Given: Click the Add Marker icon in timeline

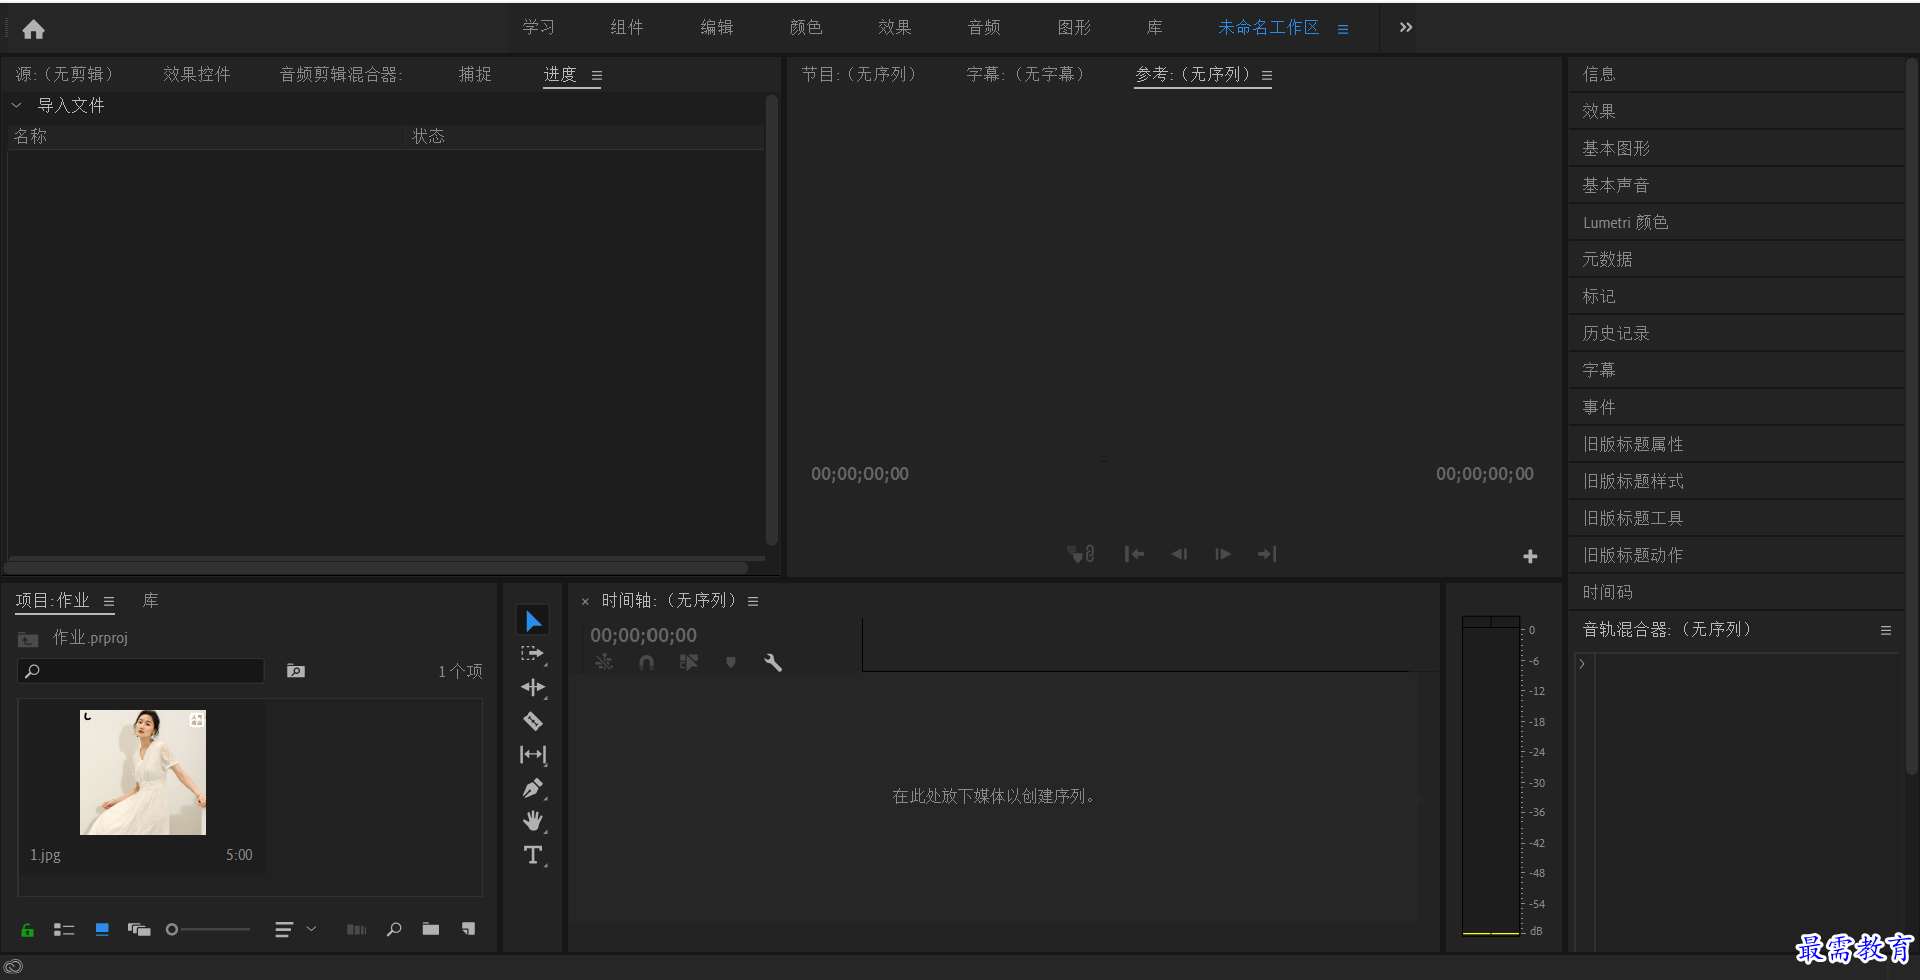Looking at the screenshot, I should click(x=731, y=662).
